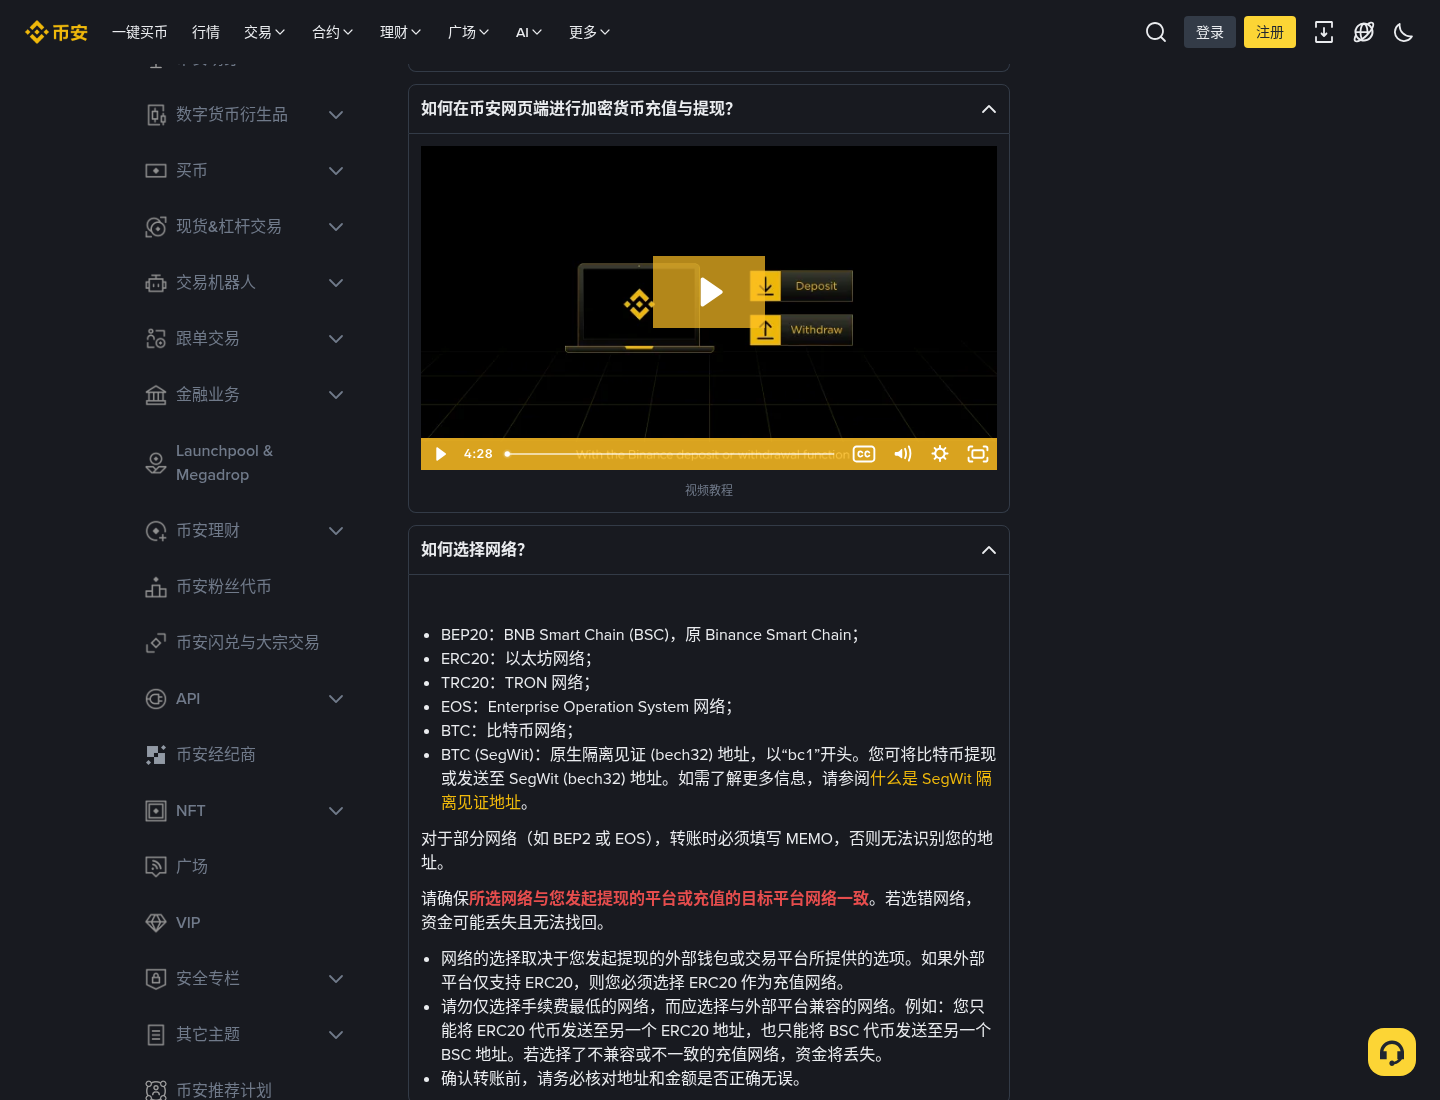Click the 金融业务 bank icon

(156, 395)
